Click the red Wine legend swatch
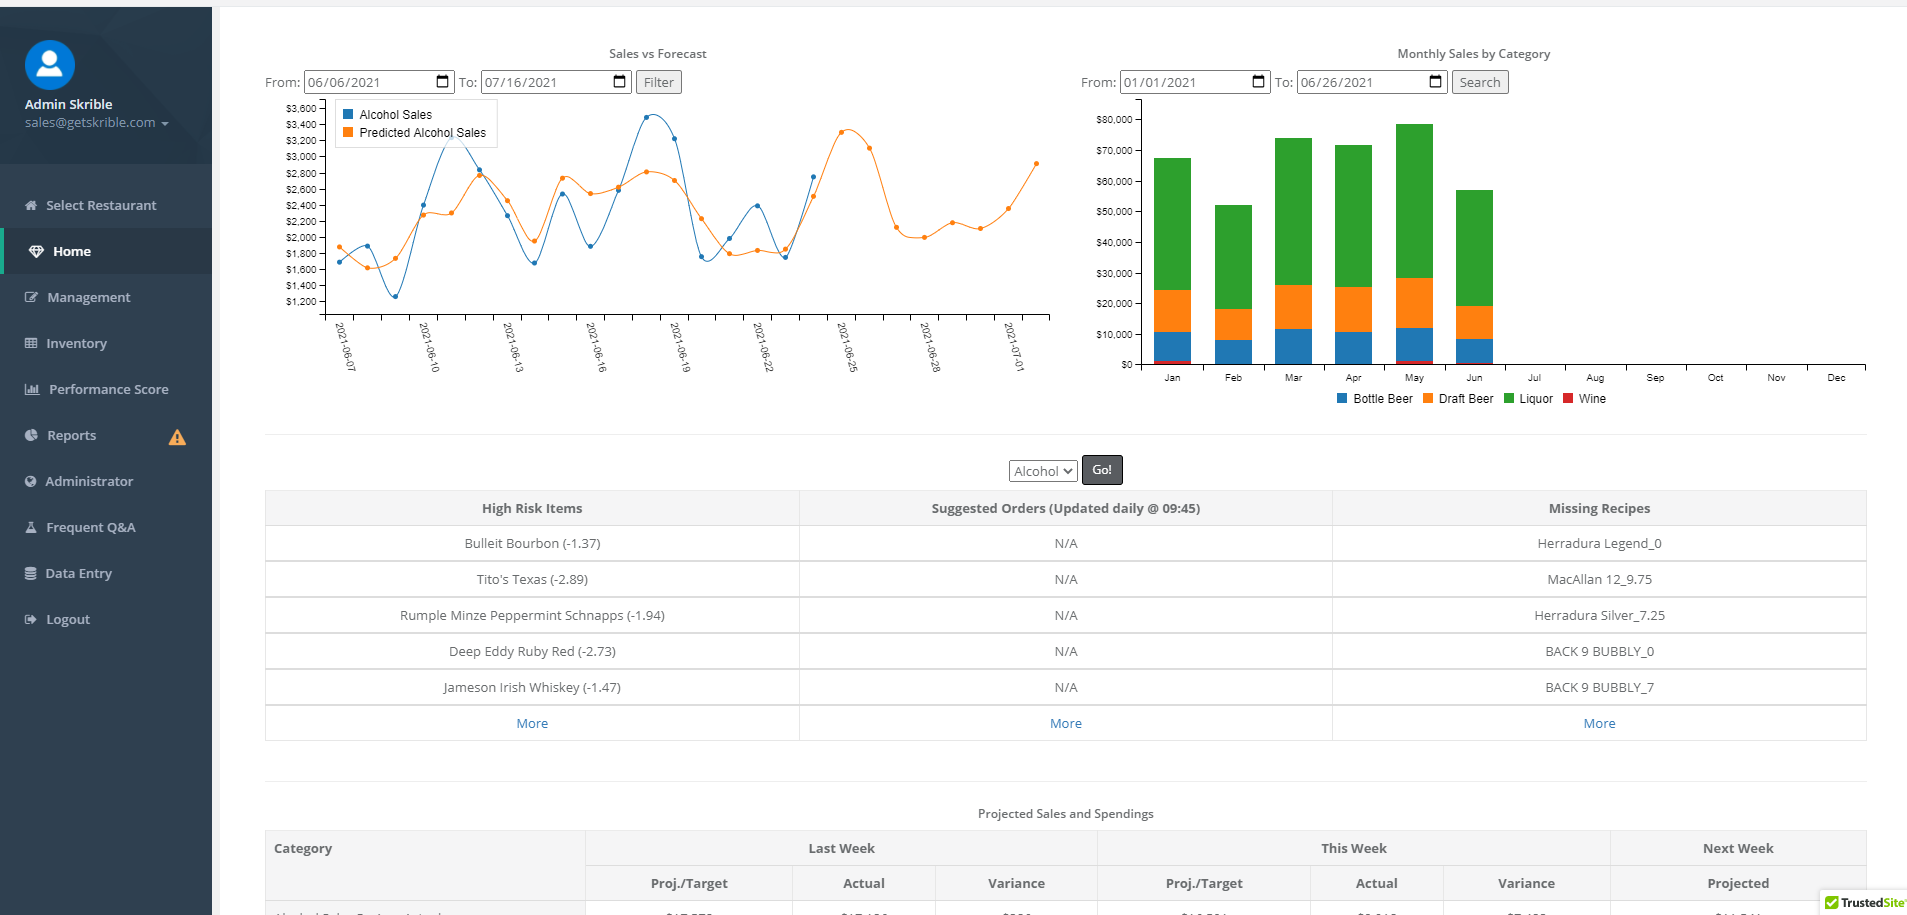This screenshot has width=1907, height=915. tap(1568, 398)
